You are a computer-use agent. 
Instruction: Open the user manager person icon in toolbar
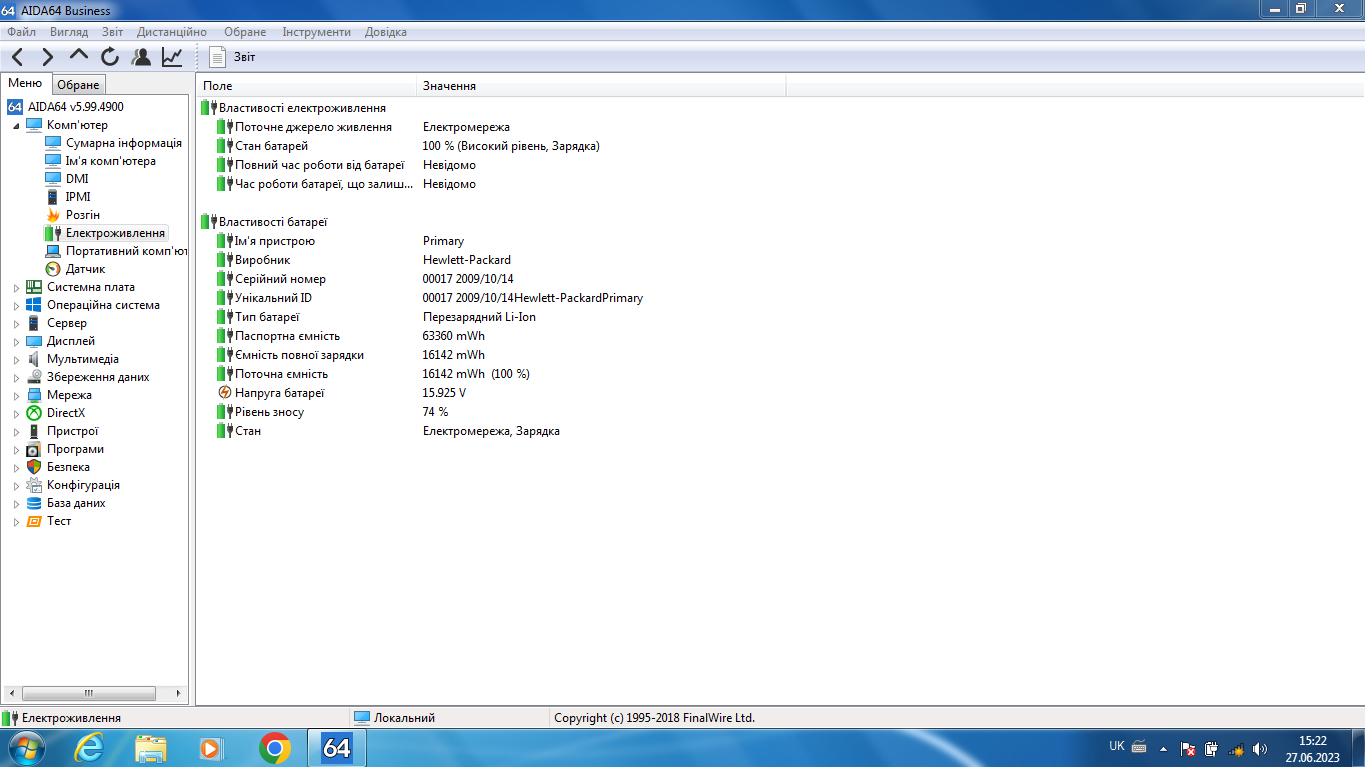(141, 57)
